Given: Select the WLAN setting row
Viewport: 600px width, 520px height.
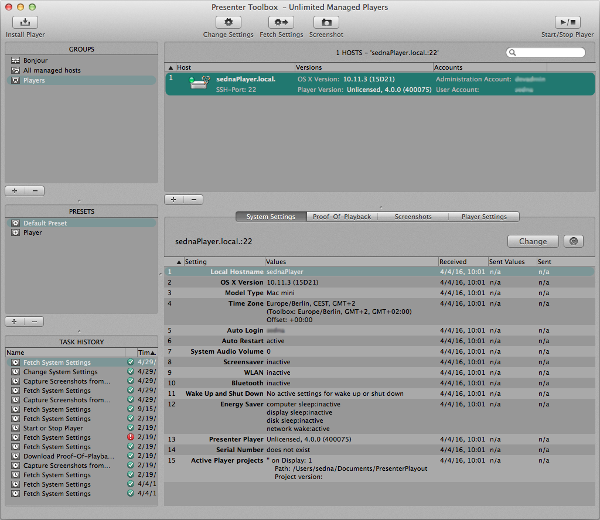Looking at the screenshot, I should pos(379,372).
